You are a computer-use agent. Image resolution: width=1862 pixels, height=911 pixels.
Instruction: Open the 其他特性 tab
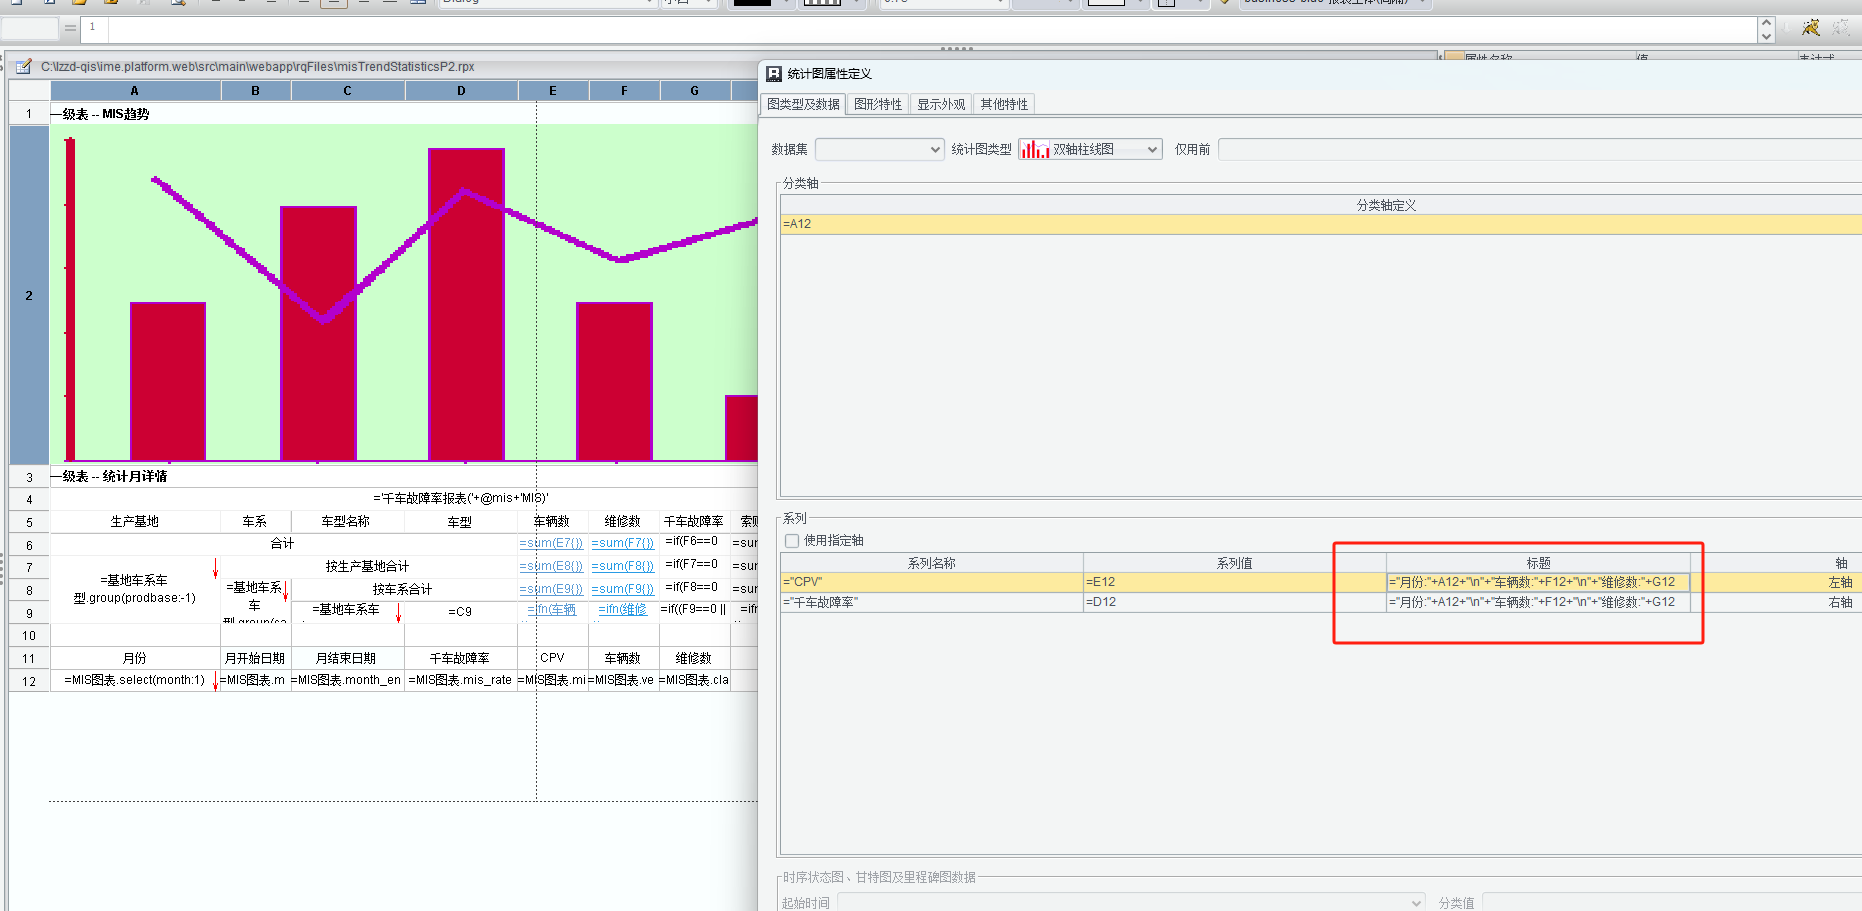pos(1003,104)
